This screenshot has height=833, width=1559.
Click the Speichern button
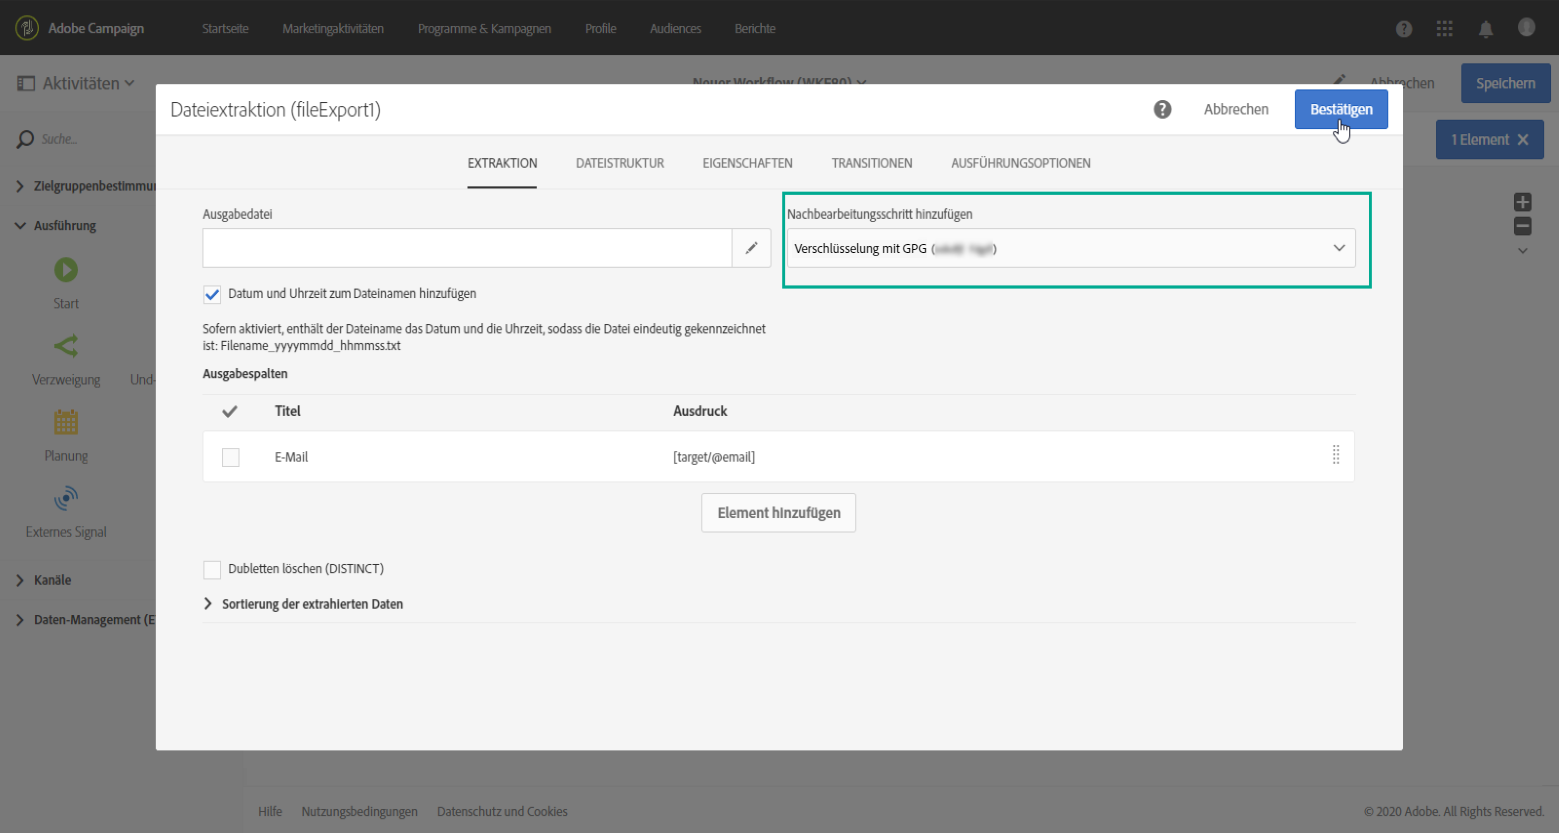[1505, 83]
